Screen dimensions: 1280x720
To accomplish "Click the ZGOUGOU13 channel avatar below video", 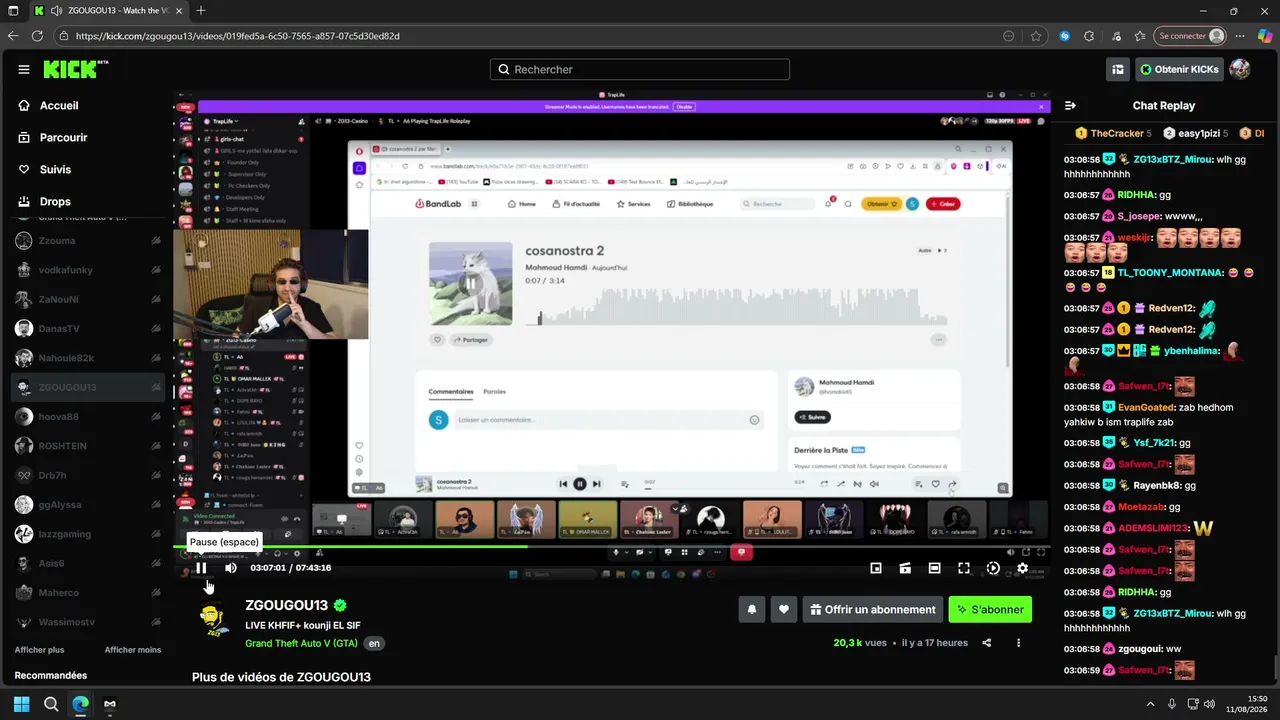I will 214,621.
